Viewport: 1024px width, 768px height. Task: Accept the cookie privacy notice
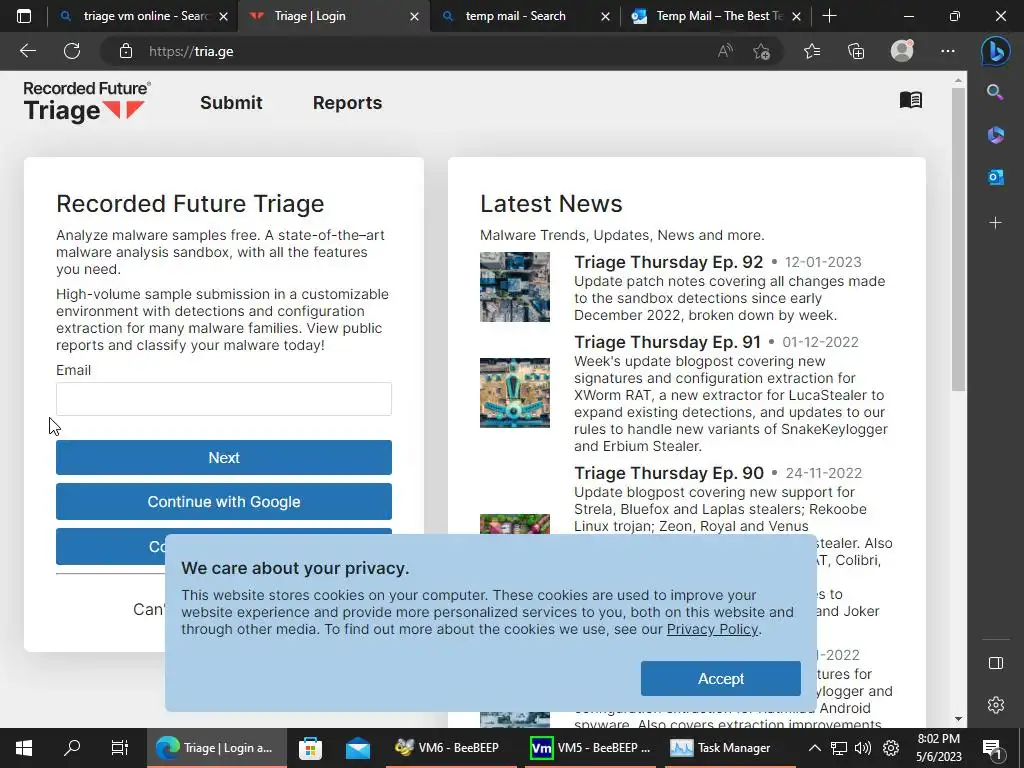click(720, 679)
